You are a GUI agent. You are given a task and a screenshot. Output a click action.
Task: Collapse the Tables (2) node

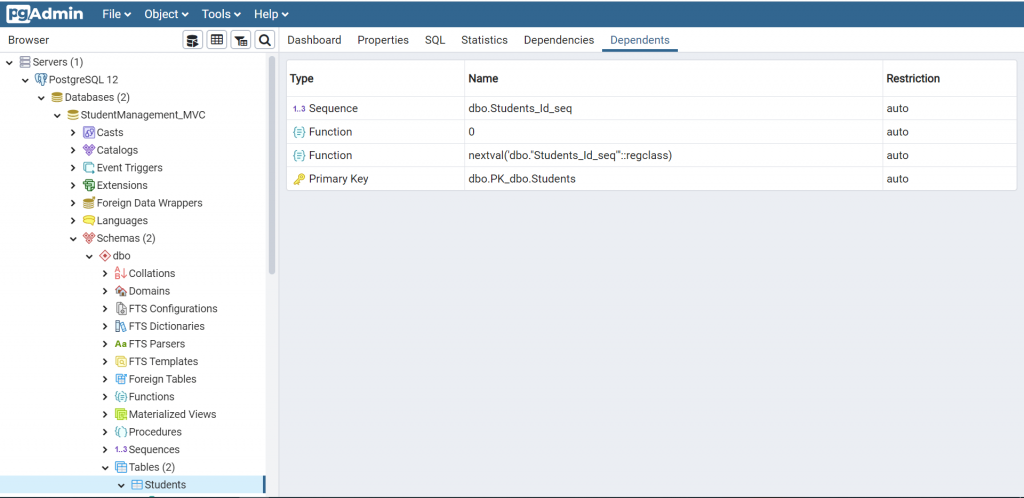(105, 467)
